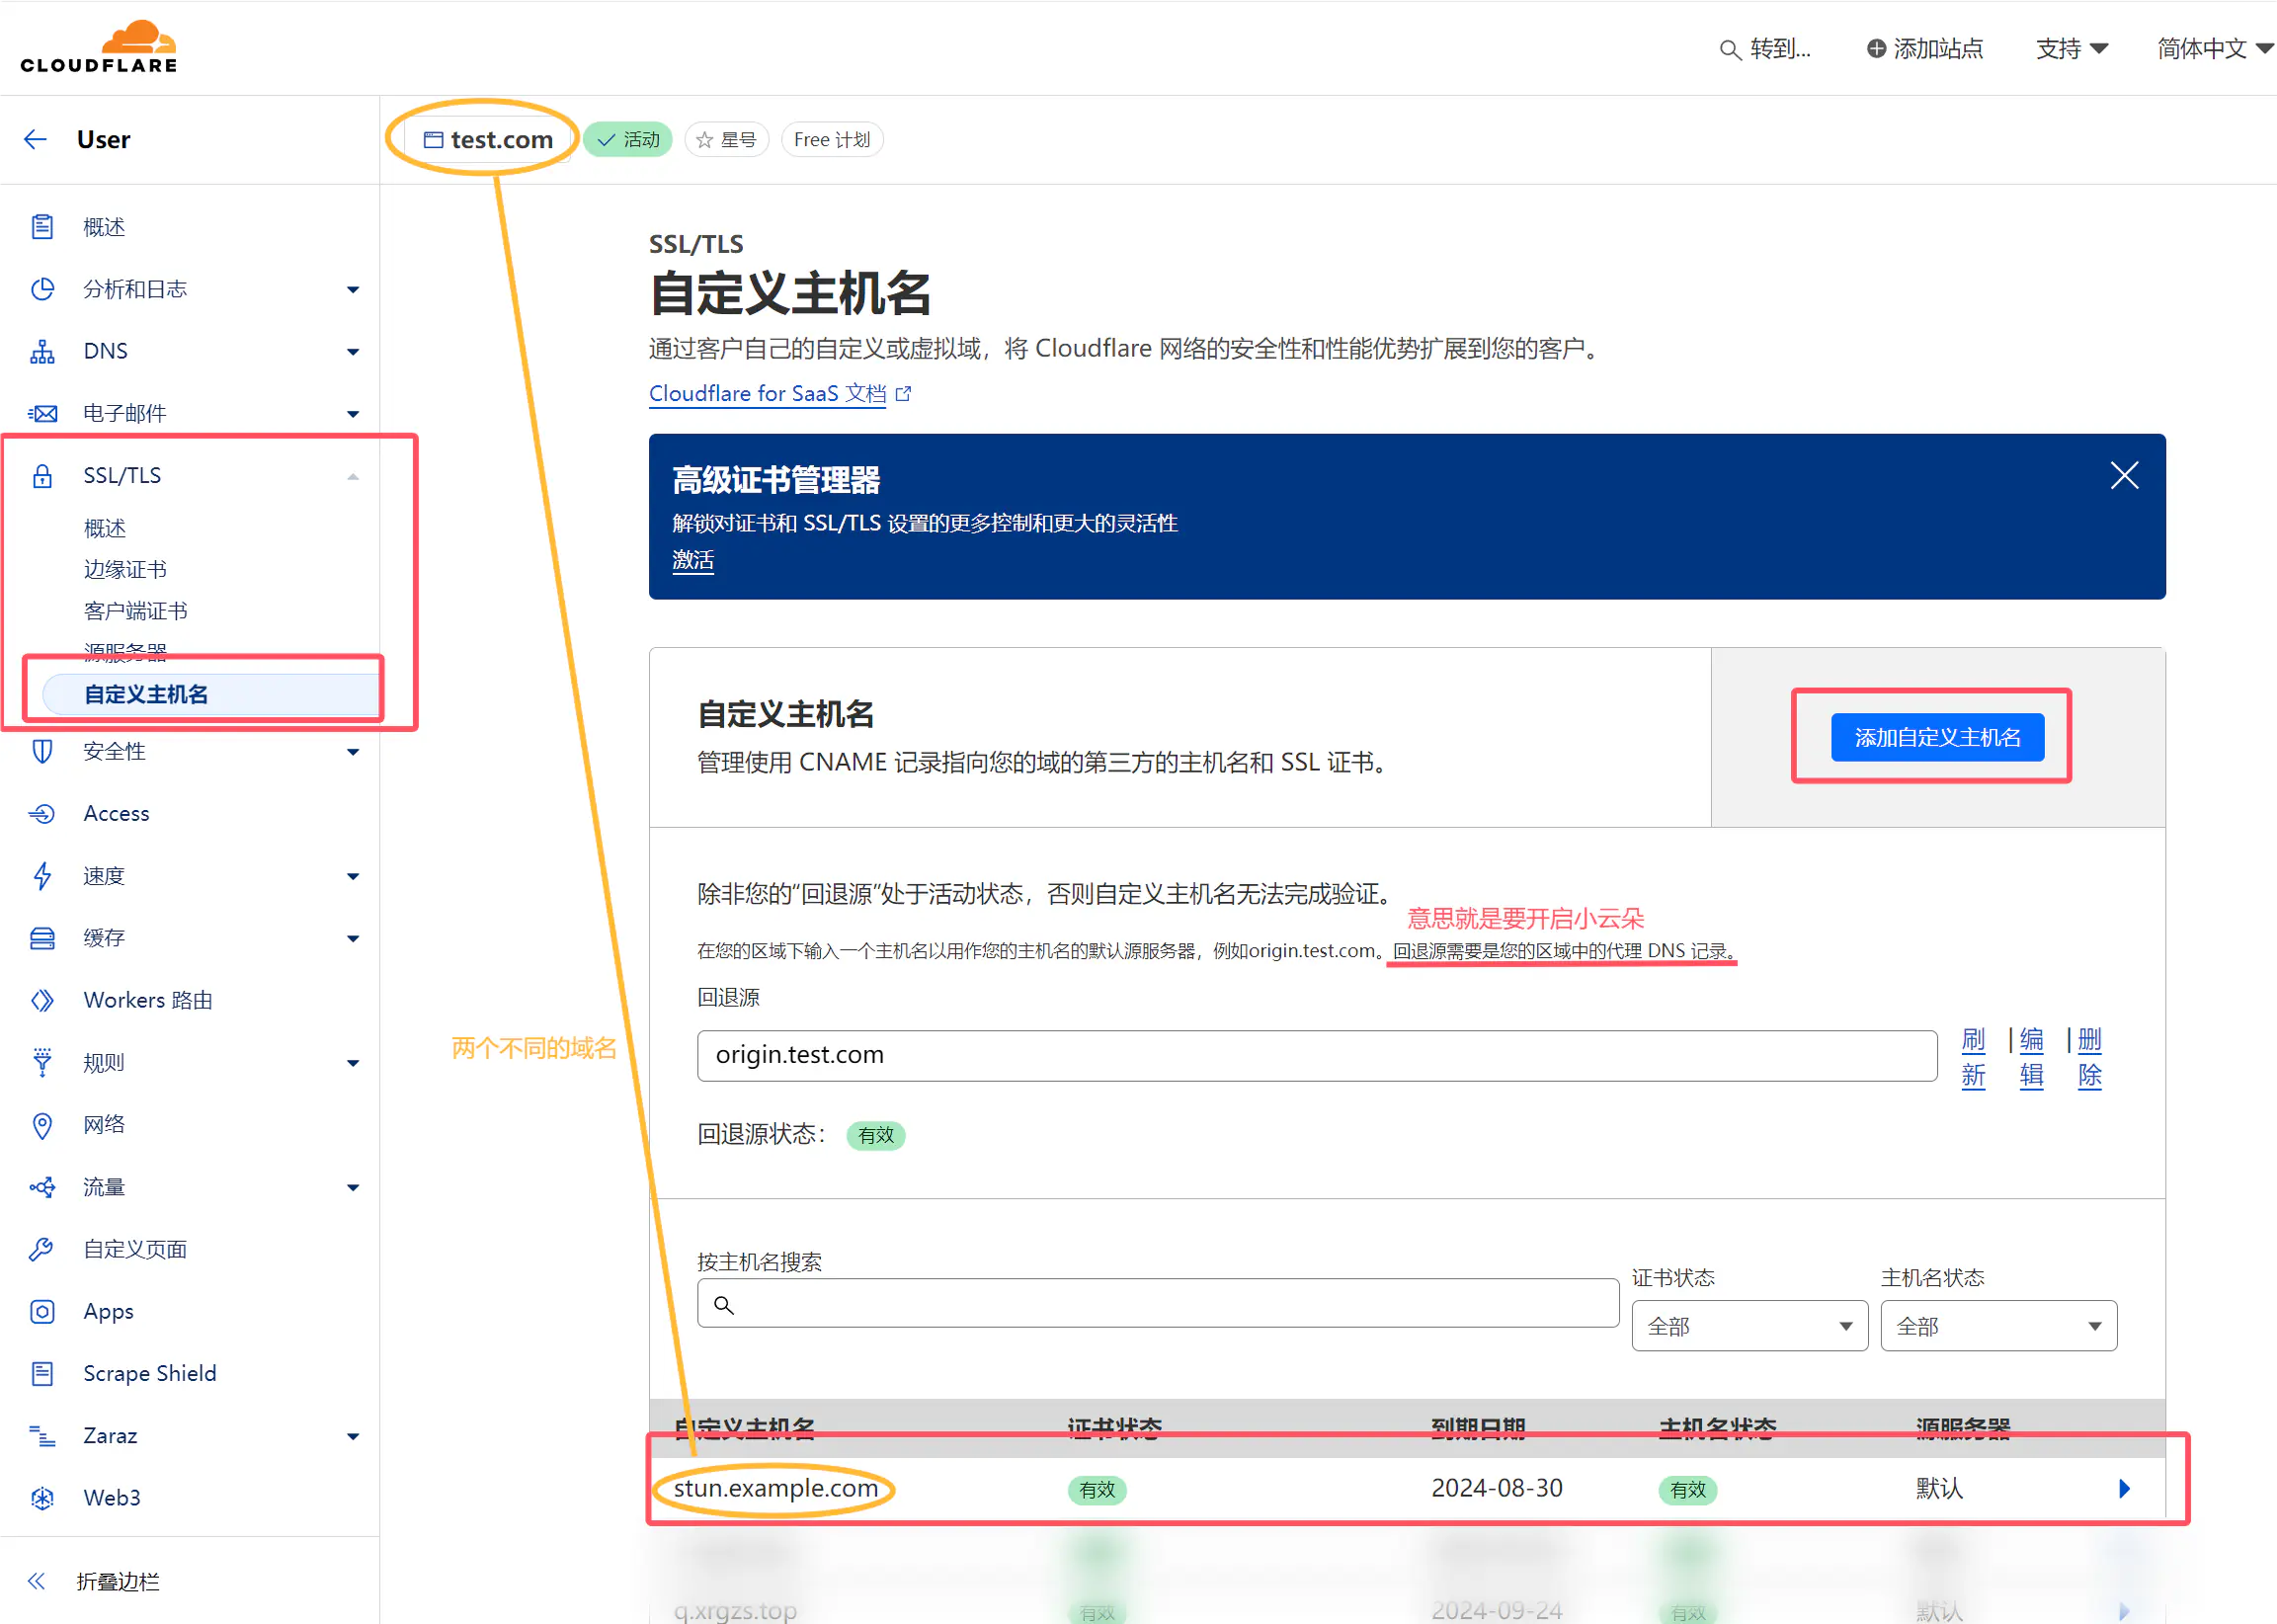Open the Access sidebar icon
2277x1624 pixels.
point(42,814)
